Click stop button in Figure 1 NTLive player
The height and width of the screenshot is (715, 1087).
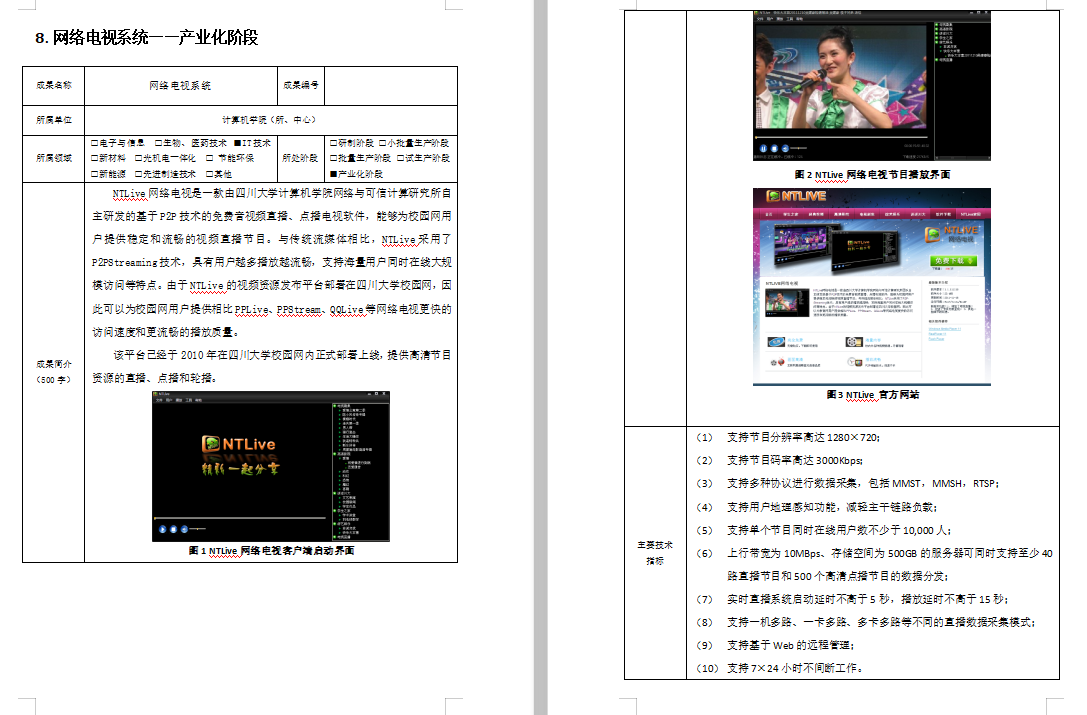(x=172, y=528)
